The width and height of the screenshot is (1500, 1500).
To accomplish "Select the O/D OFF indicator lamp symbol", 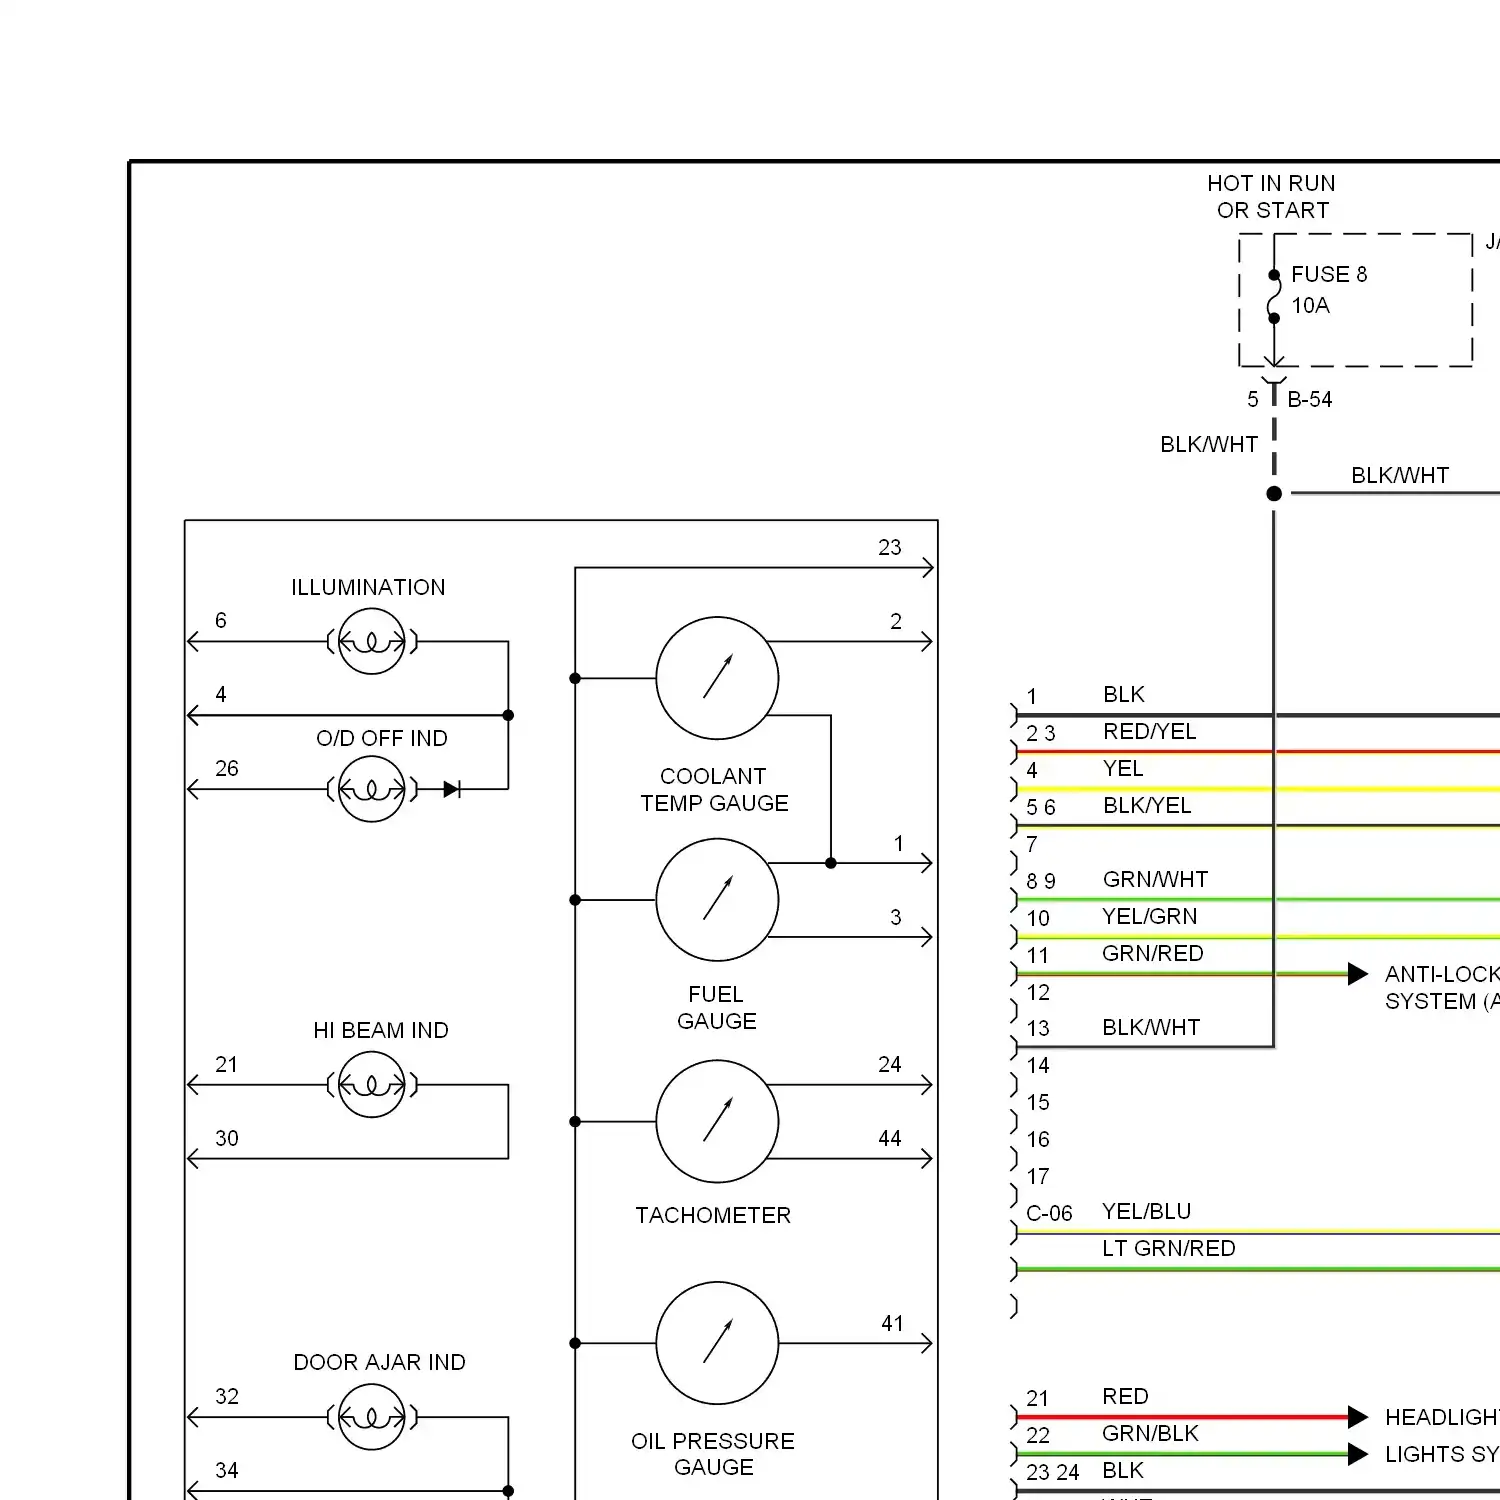I will 372,789.
